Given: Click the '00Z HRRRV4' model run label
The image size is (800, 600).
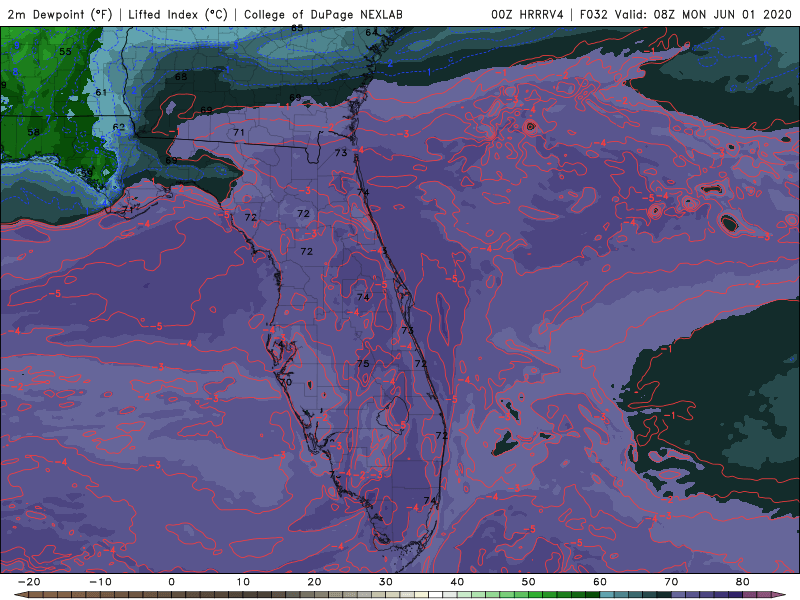Looking at the screenshot, I should tap(528, 14).
